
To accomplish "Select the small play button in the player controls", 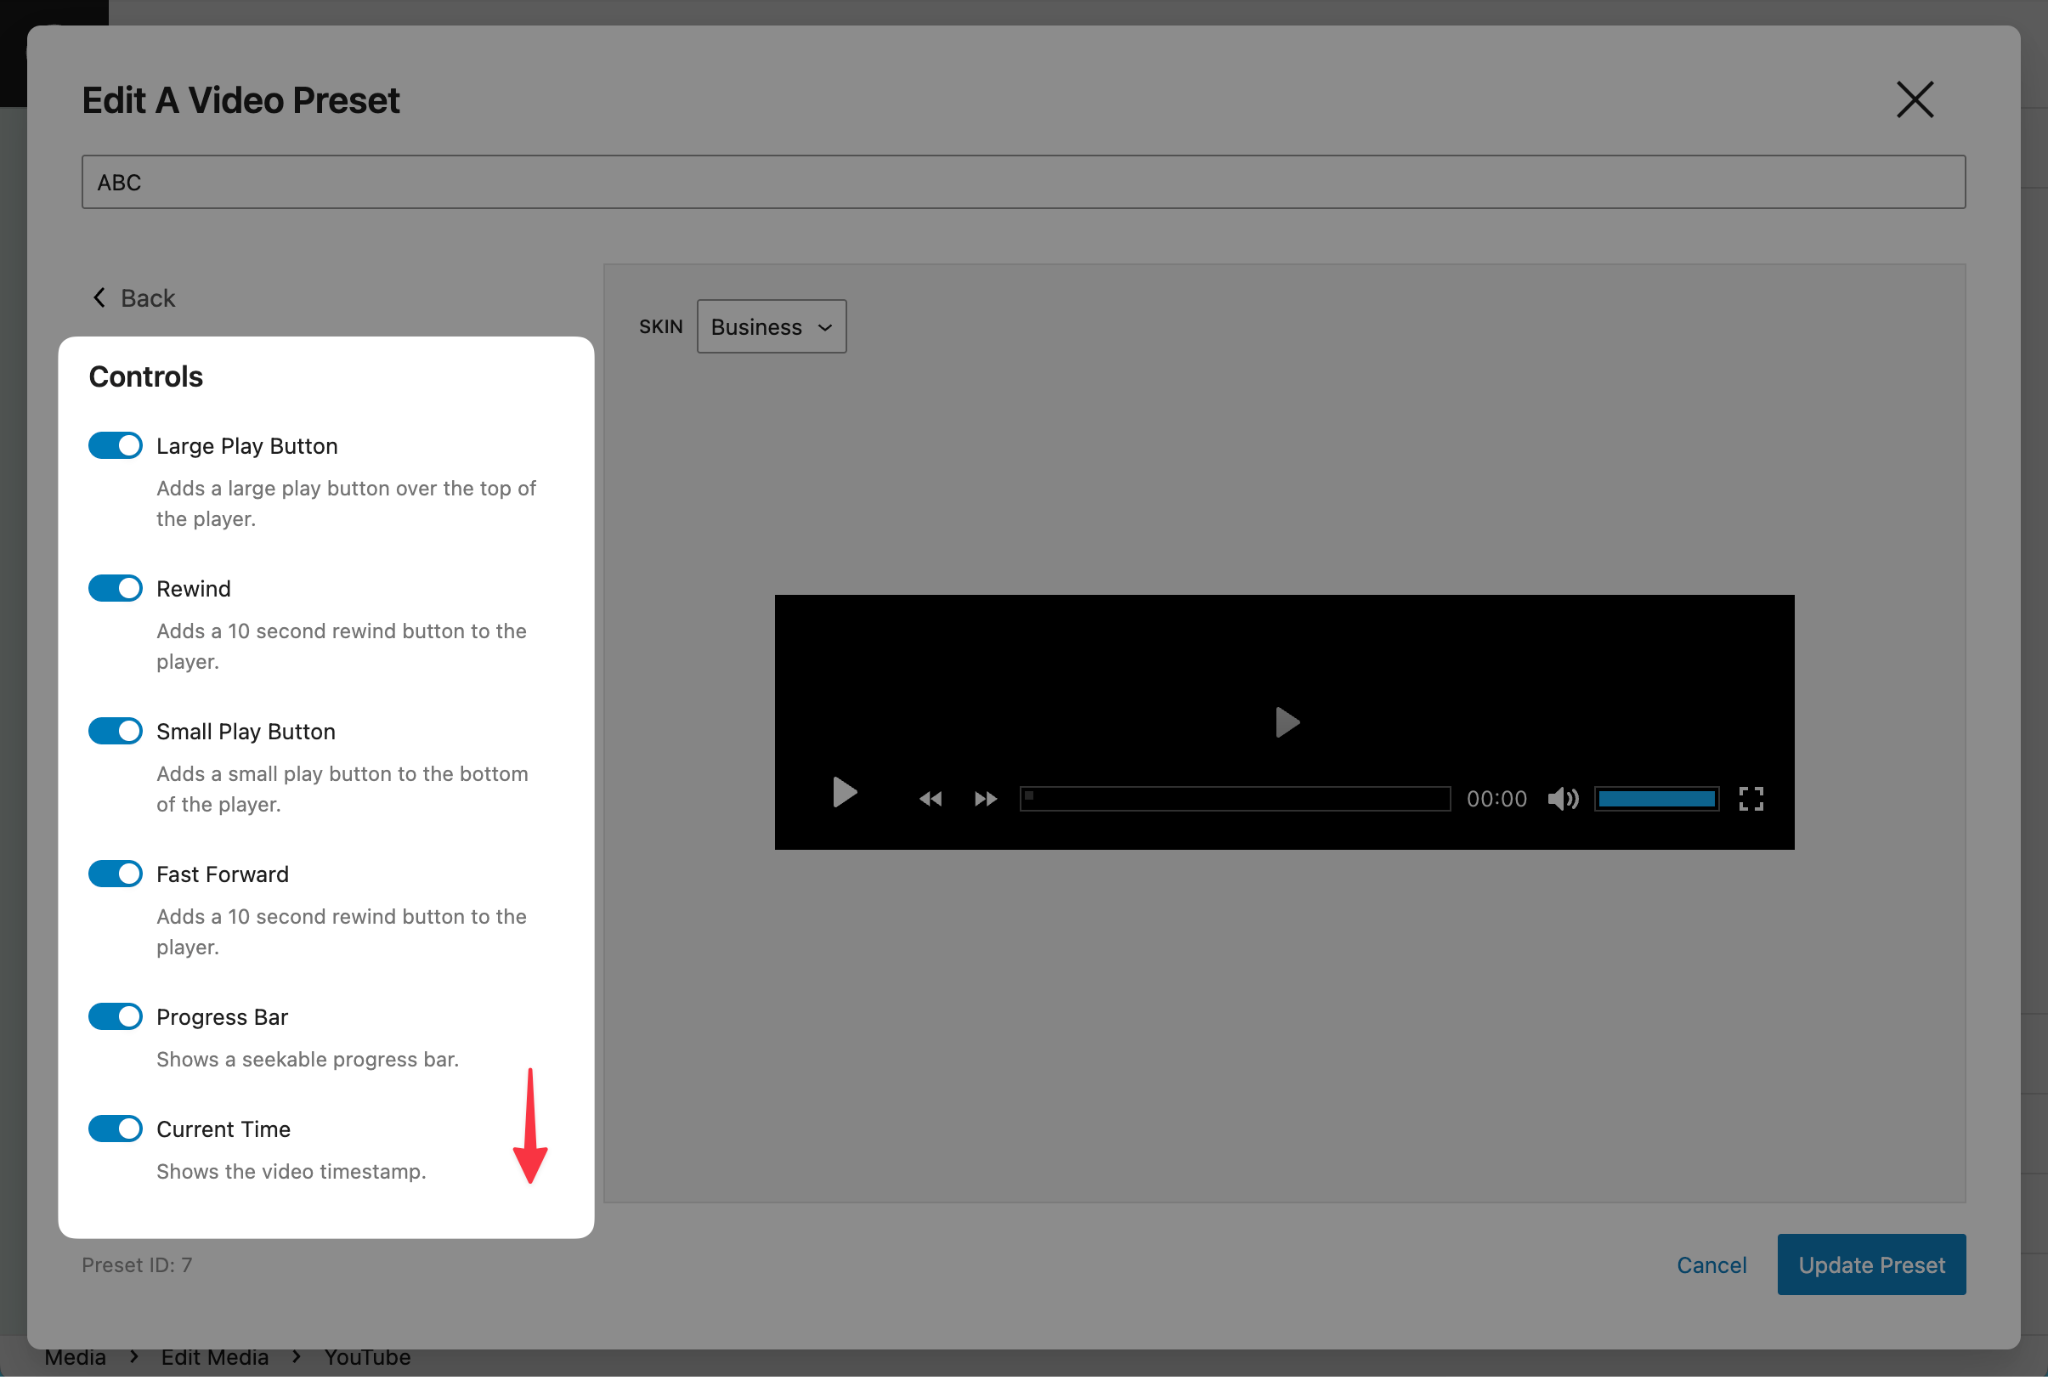I will coord(843,795).
